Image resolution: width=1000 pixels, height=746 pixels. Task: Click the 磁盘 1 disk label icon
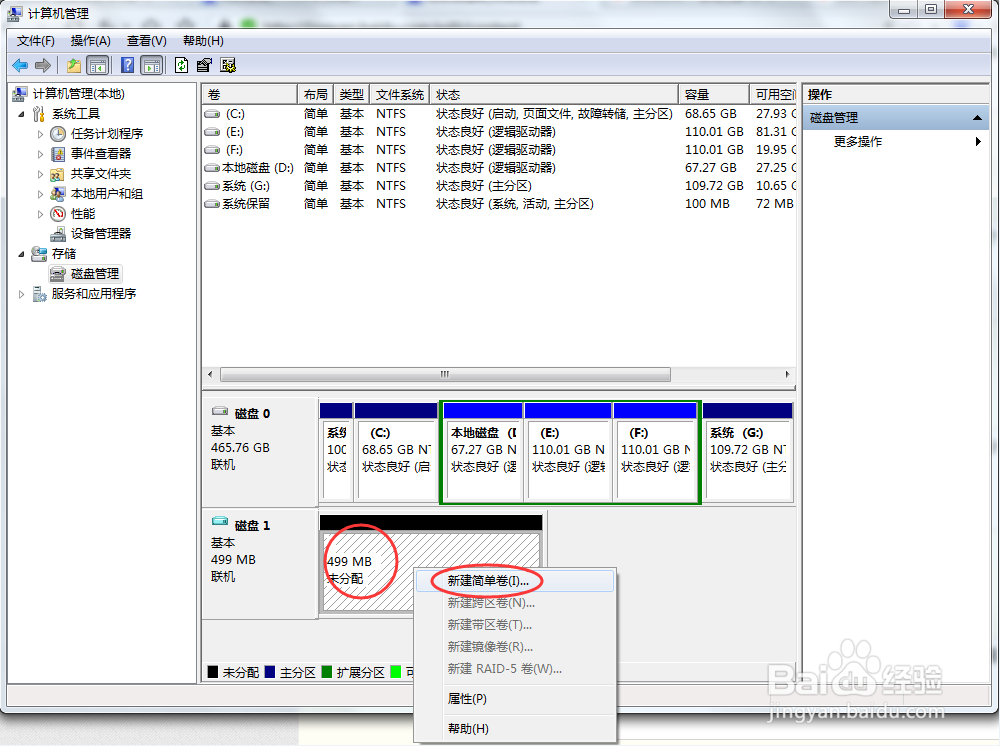[x=220, y=522]
